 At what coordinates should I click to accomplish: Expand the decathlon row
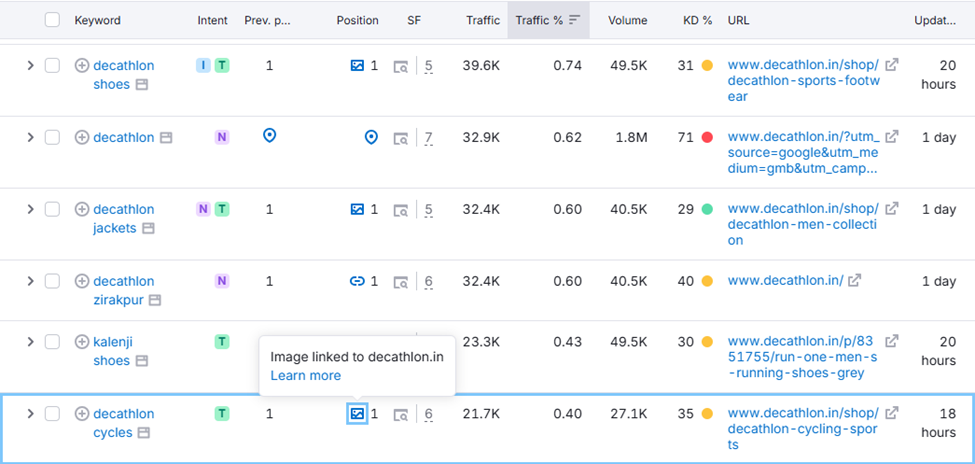(x=30, y=137)
